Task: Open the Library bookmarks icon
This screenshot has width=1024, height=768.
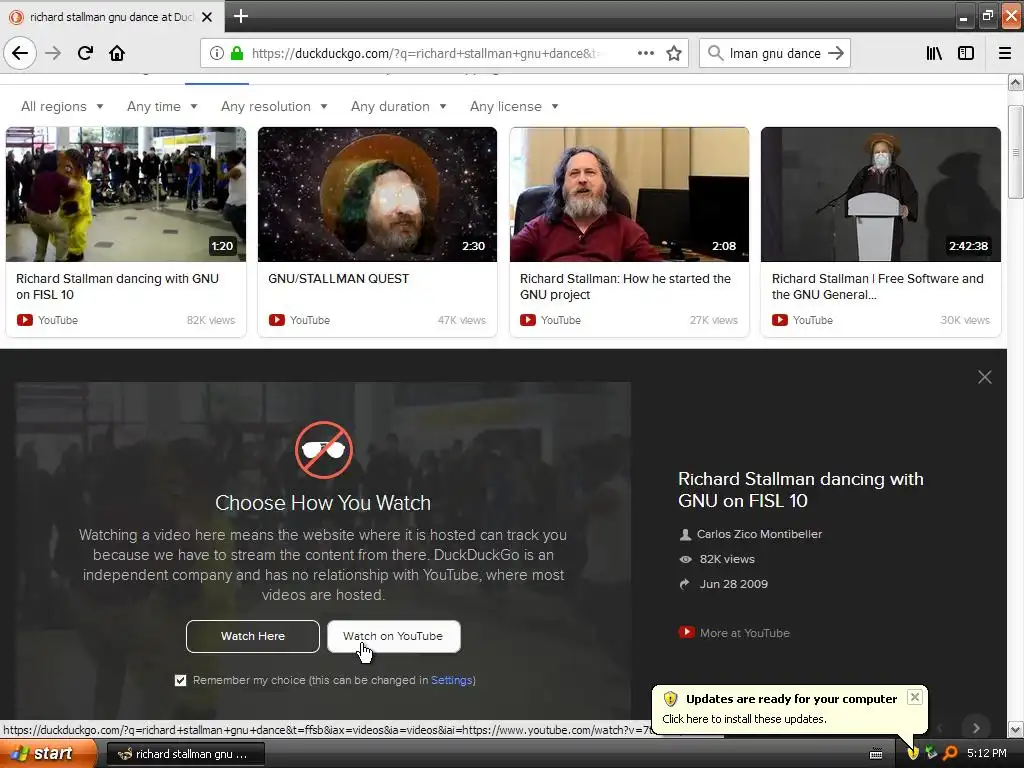Action: [934, 53]
